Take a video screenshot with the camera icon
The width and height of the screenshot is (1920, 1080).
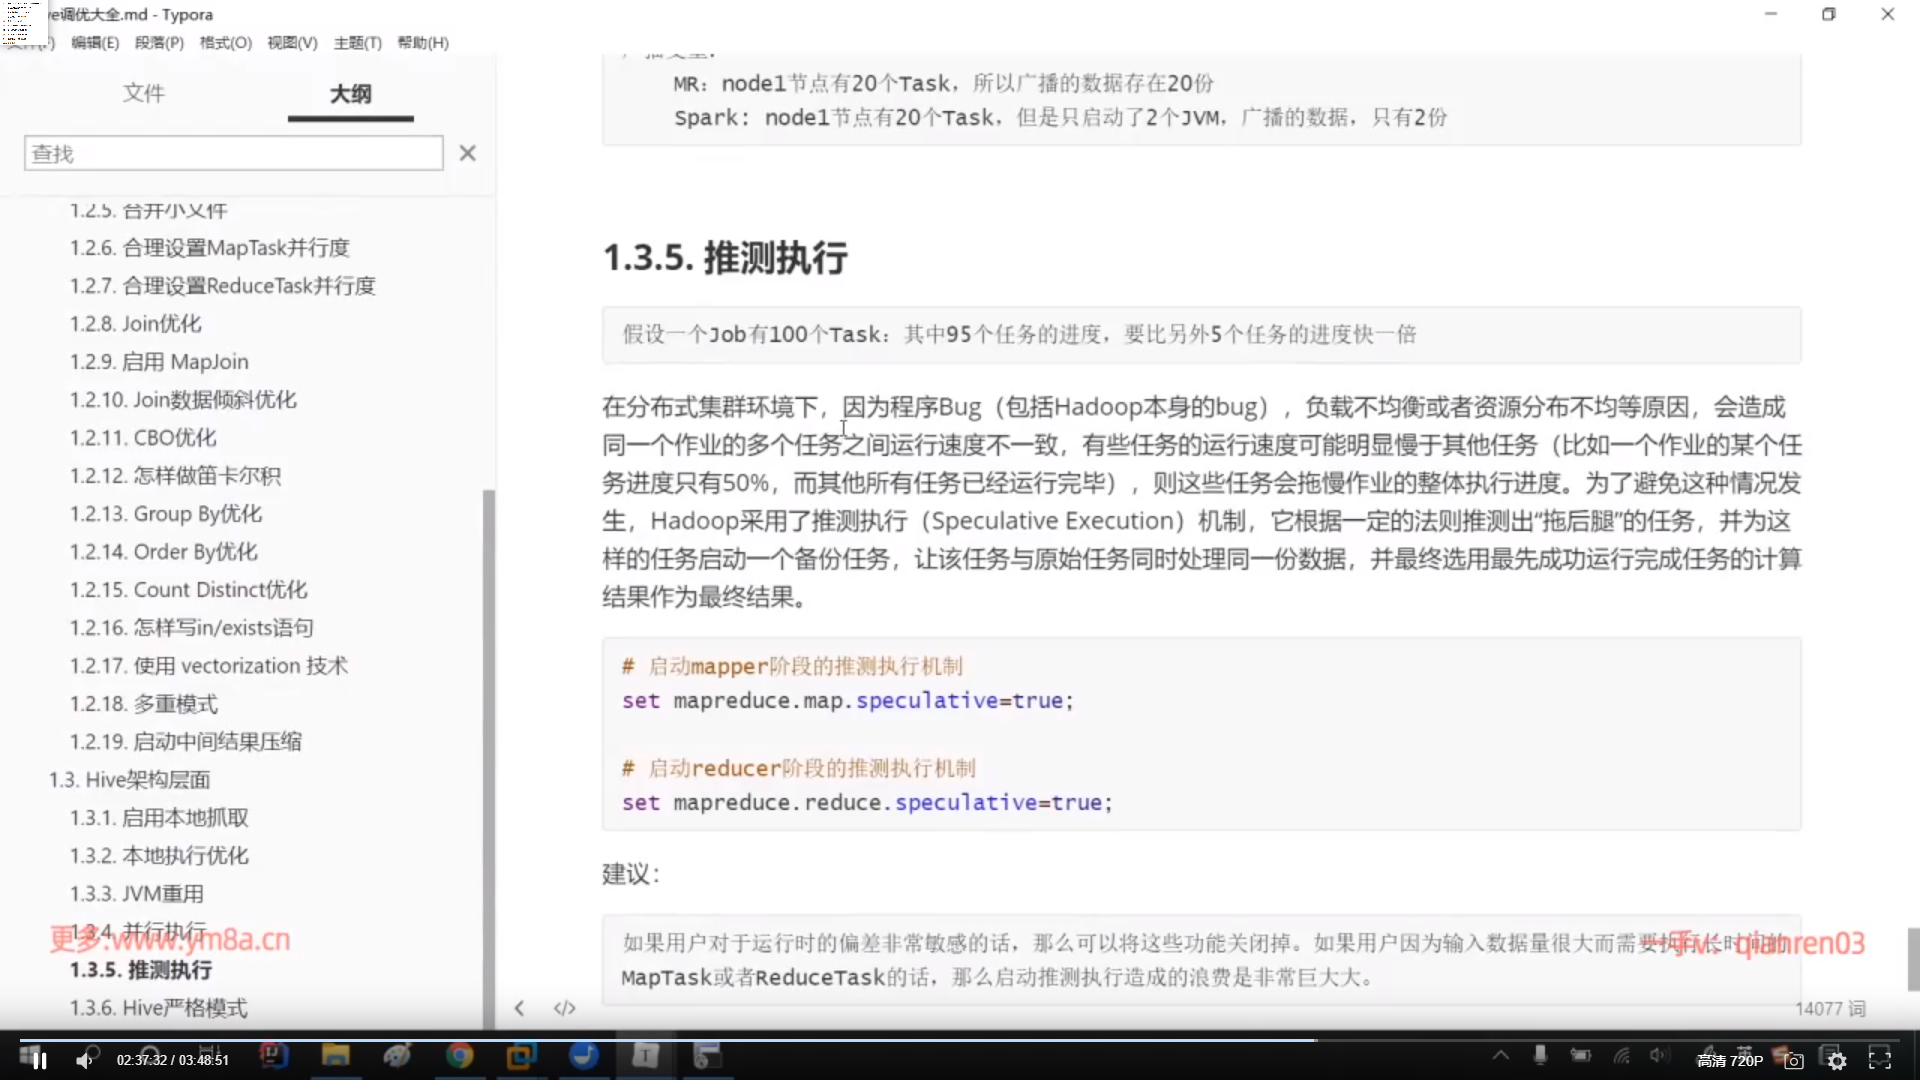coord(1794,1061)
